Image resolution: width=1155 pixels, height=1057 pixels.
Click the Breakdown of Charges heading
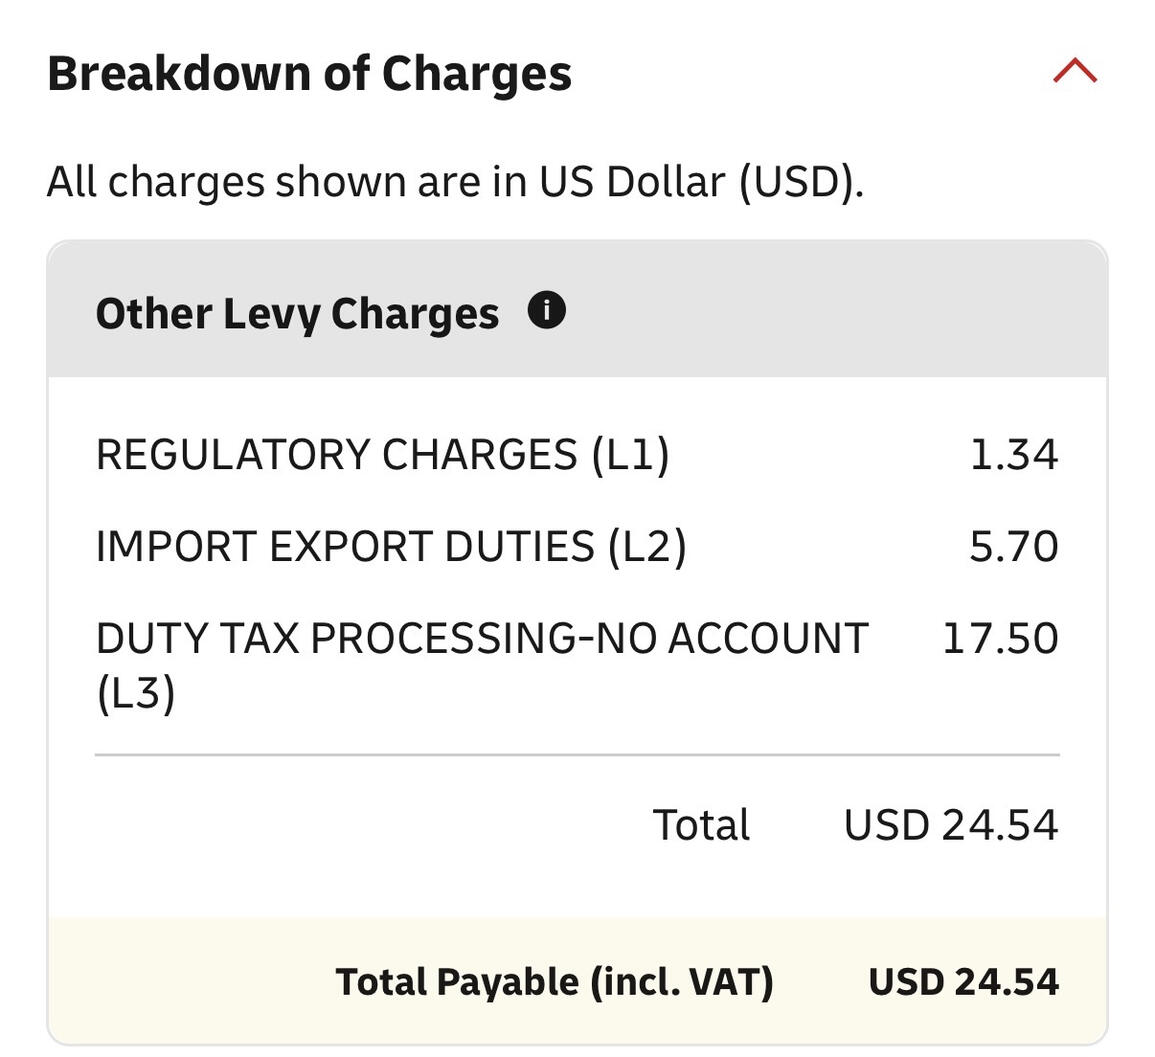pyautogui.click(x=309, y=73)
